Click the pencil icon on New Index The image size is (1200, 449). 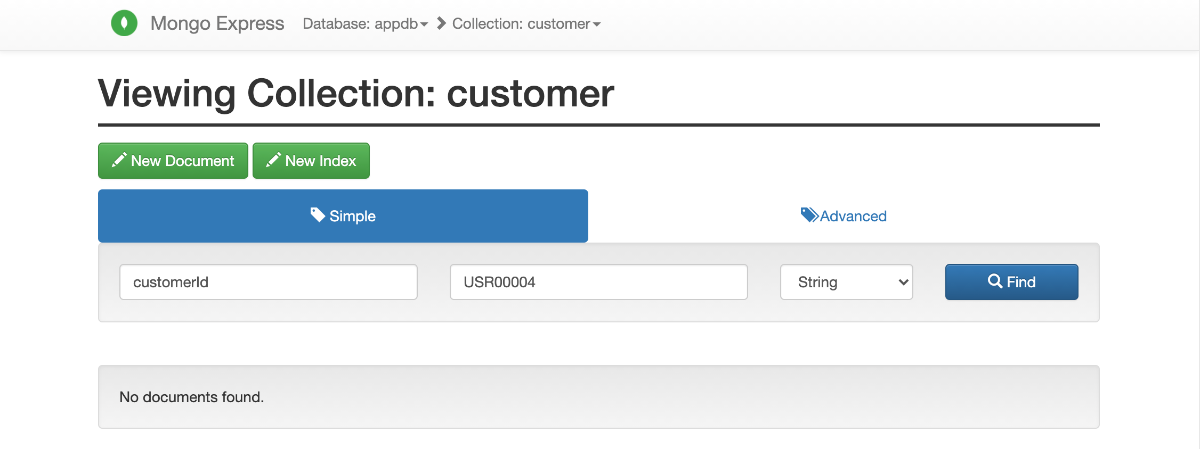pos(273,160)
